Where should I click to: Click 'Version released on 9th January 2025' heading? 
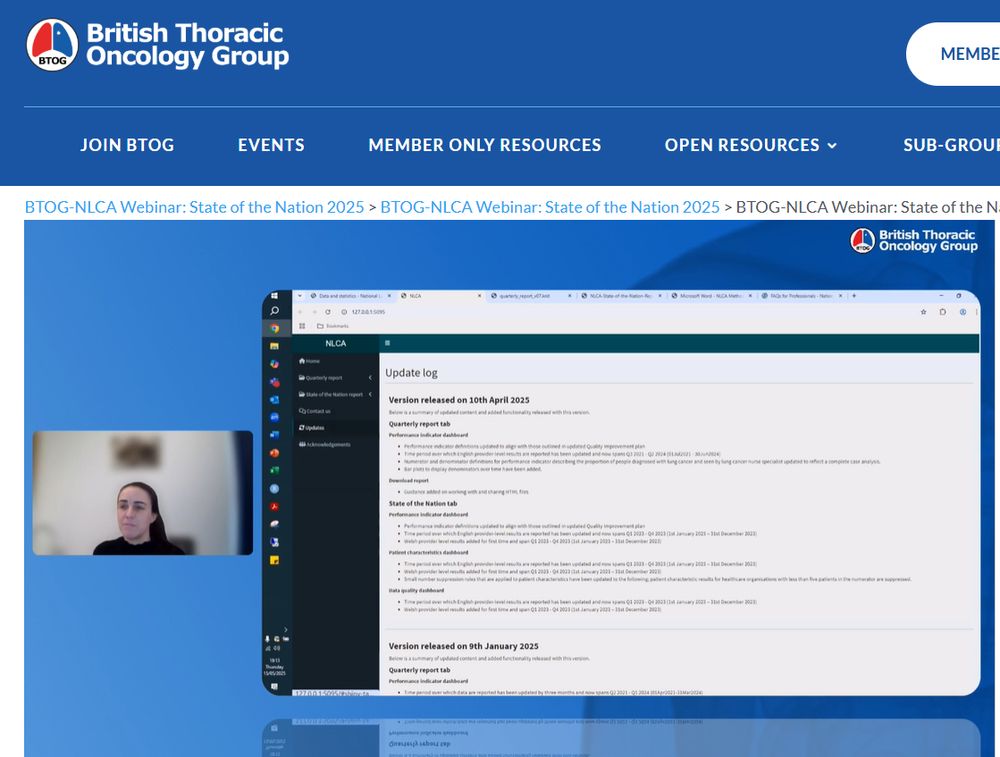click(x=464, y=646)
